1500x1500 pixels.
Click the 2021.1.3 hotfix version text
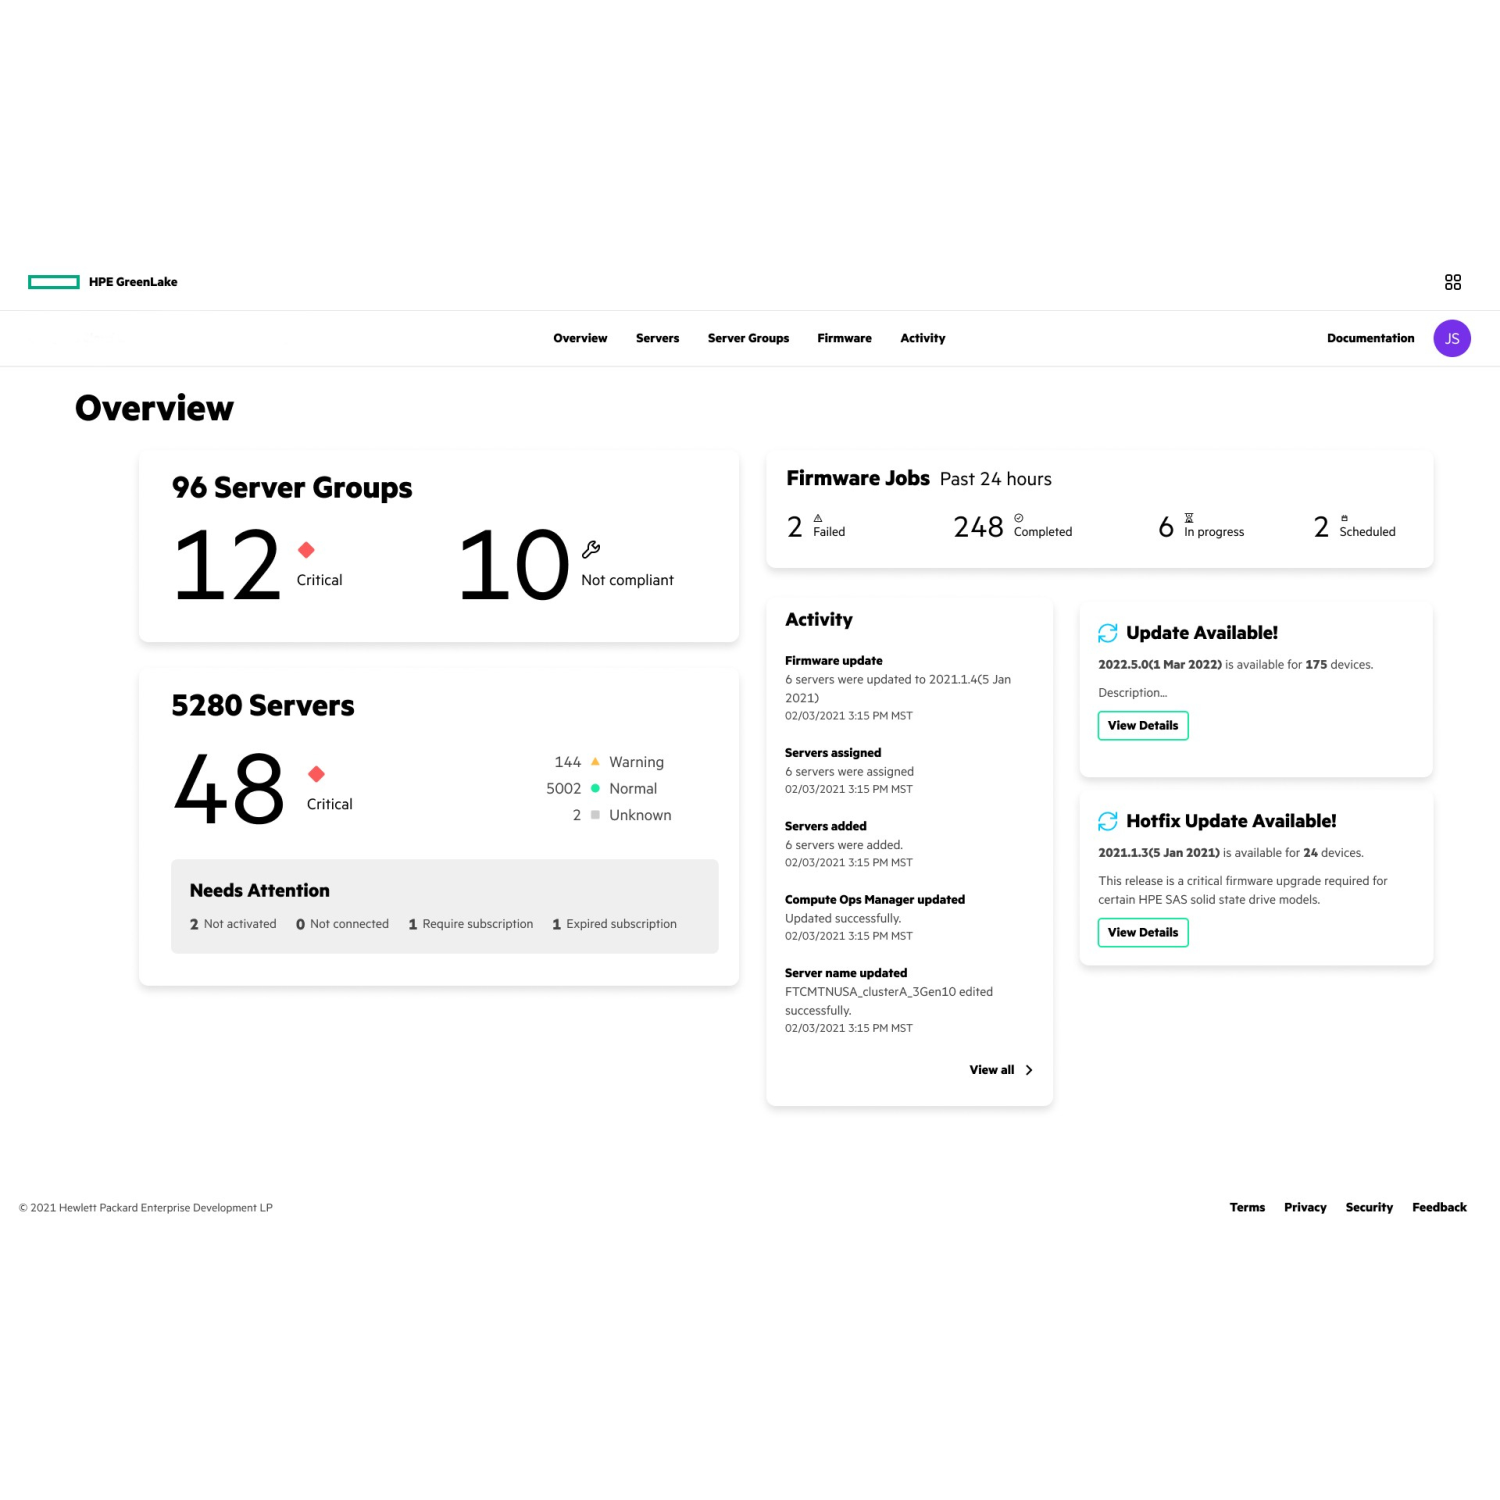1159,853
